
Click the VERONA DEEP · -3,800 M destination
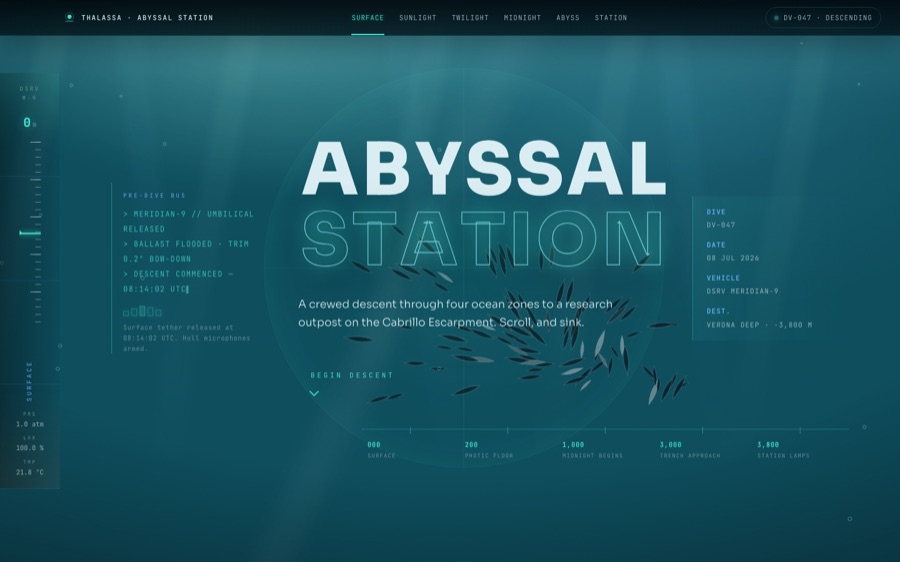coord(759,324)
